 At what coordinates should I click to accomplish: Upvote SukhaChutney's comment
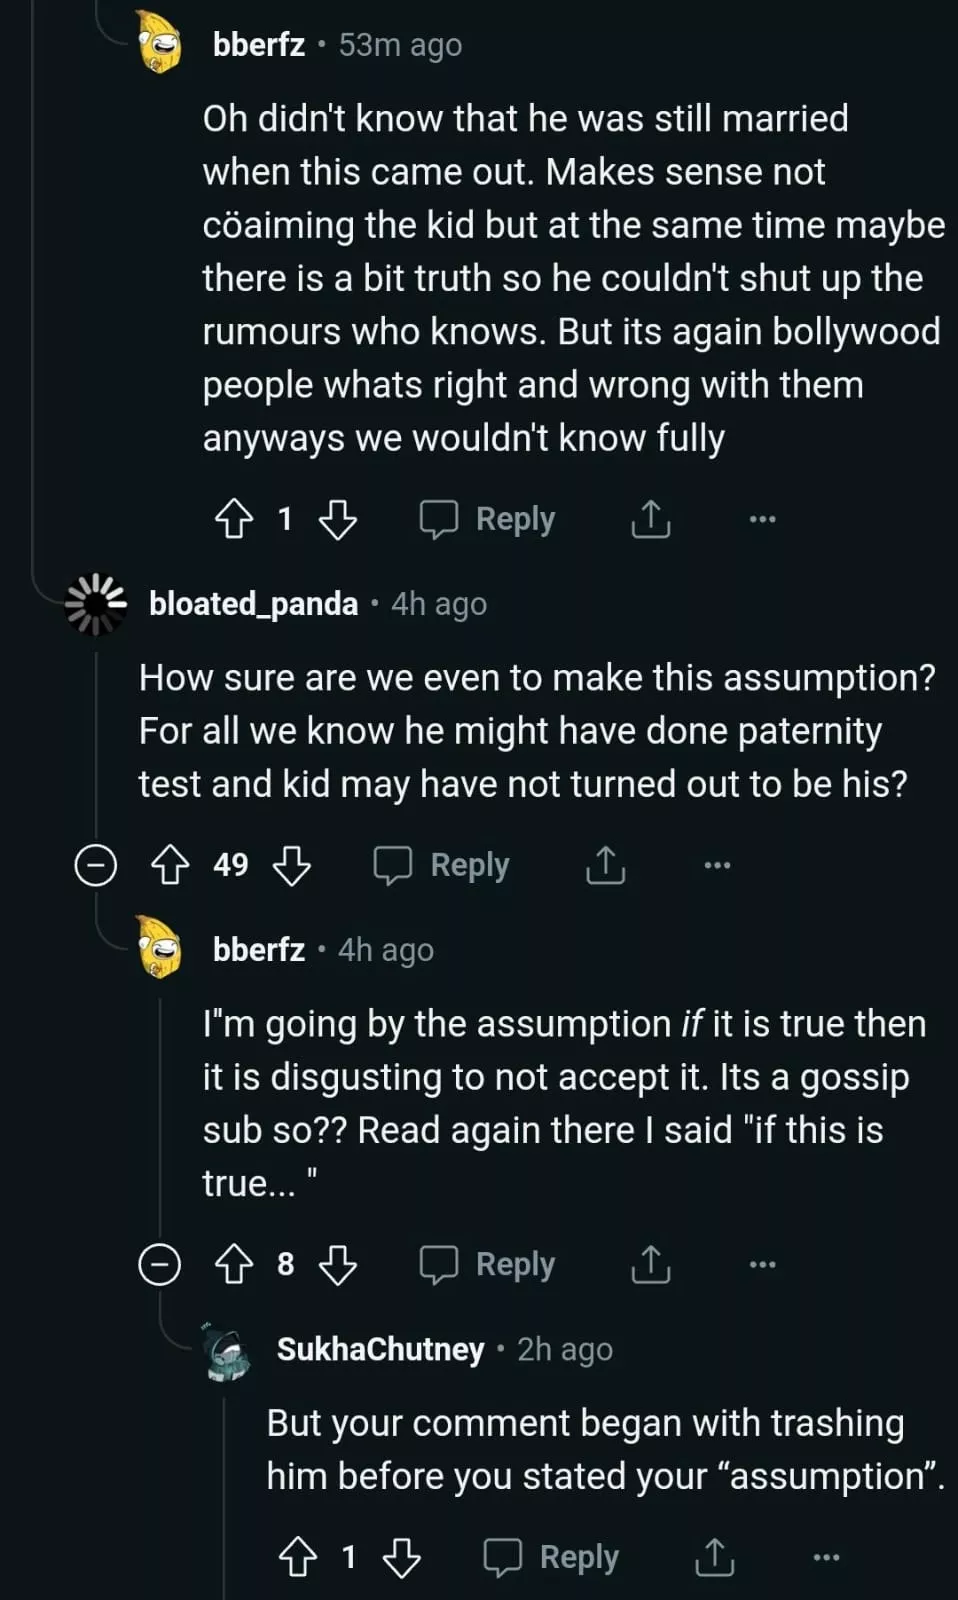coord(298,1557)
